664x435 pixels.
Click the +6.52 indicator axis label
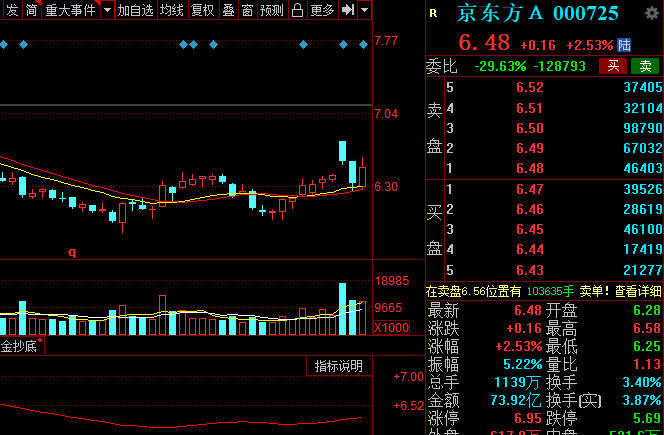[409, 406]
